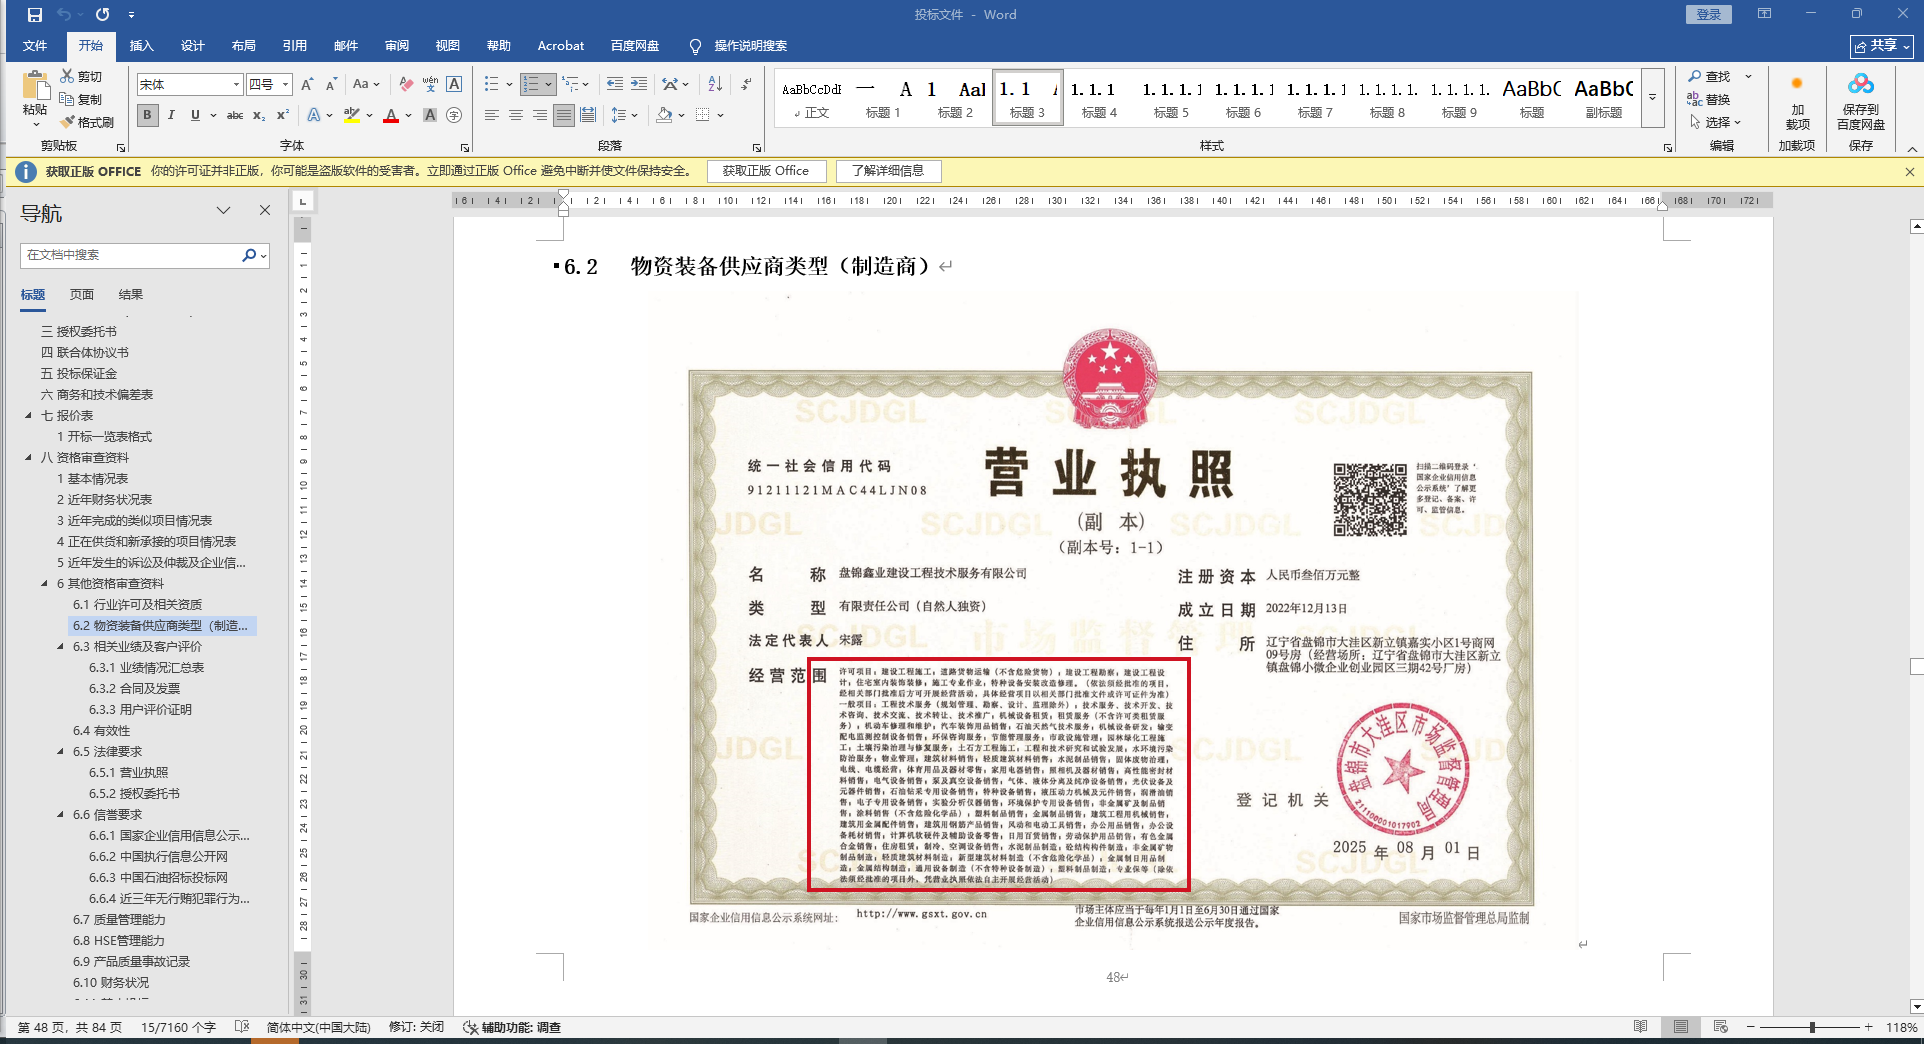Insert enclosed character (circled 字) icon

coord(454,115)
